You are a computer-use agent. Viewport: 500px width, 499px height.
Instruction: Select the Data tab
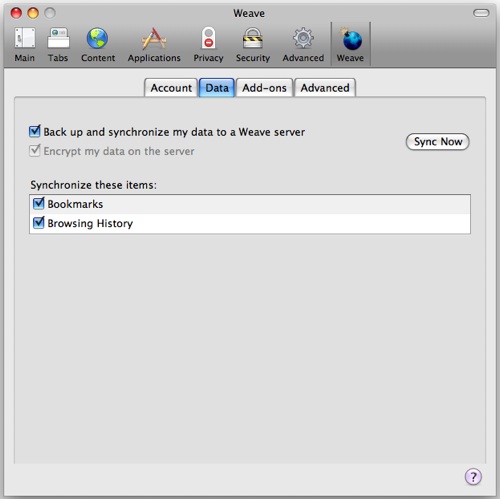217,88
